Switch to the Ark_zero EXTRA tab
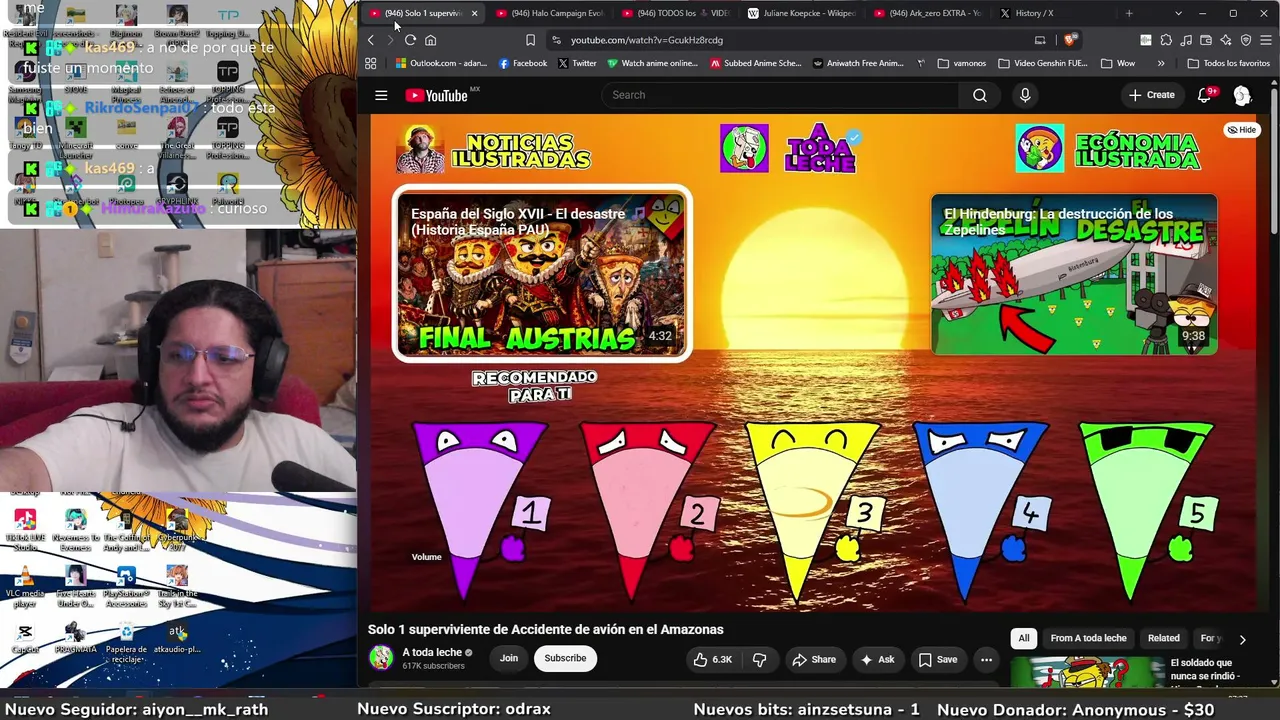Viewport: 1280px width, 720px height. pos(927,13)
